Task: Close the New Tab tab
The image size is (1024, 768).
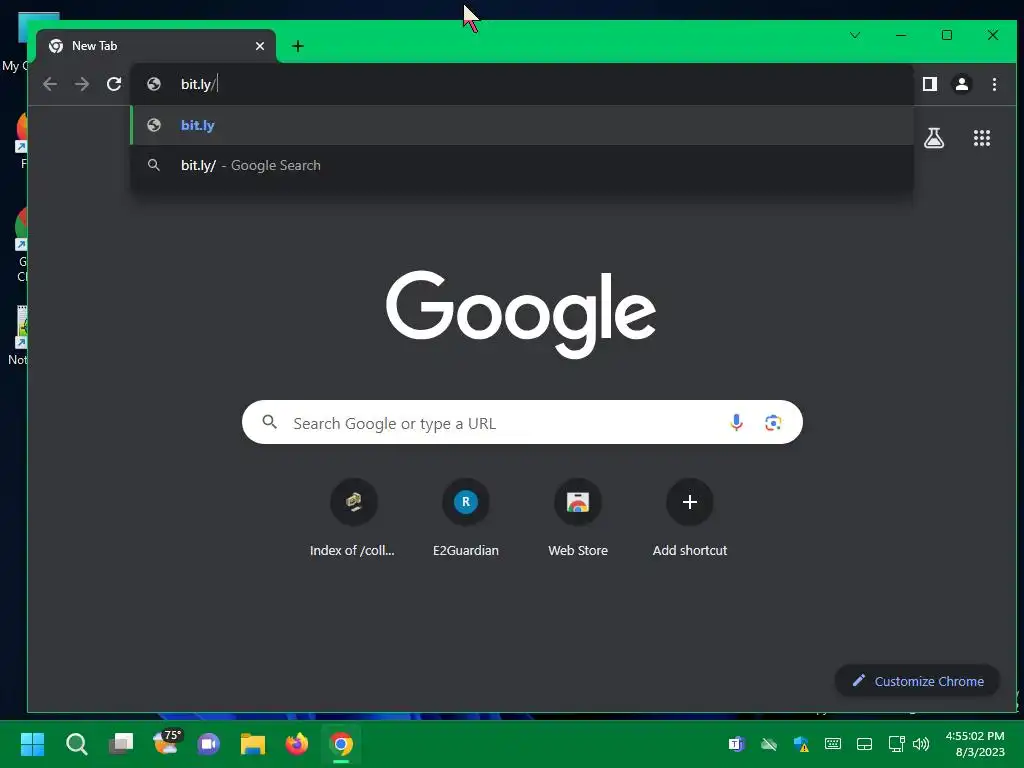Action: [x=260, y=46]
